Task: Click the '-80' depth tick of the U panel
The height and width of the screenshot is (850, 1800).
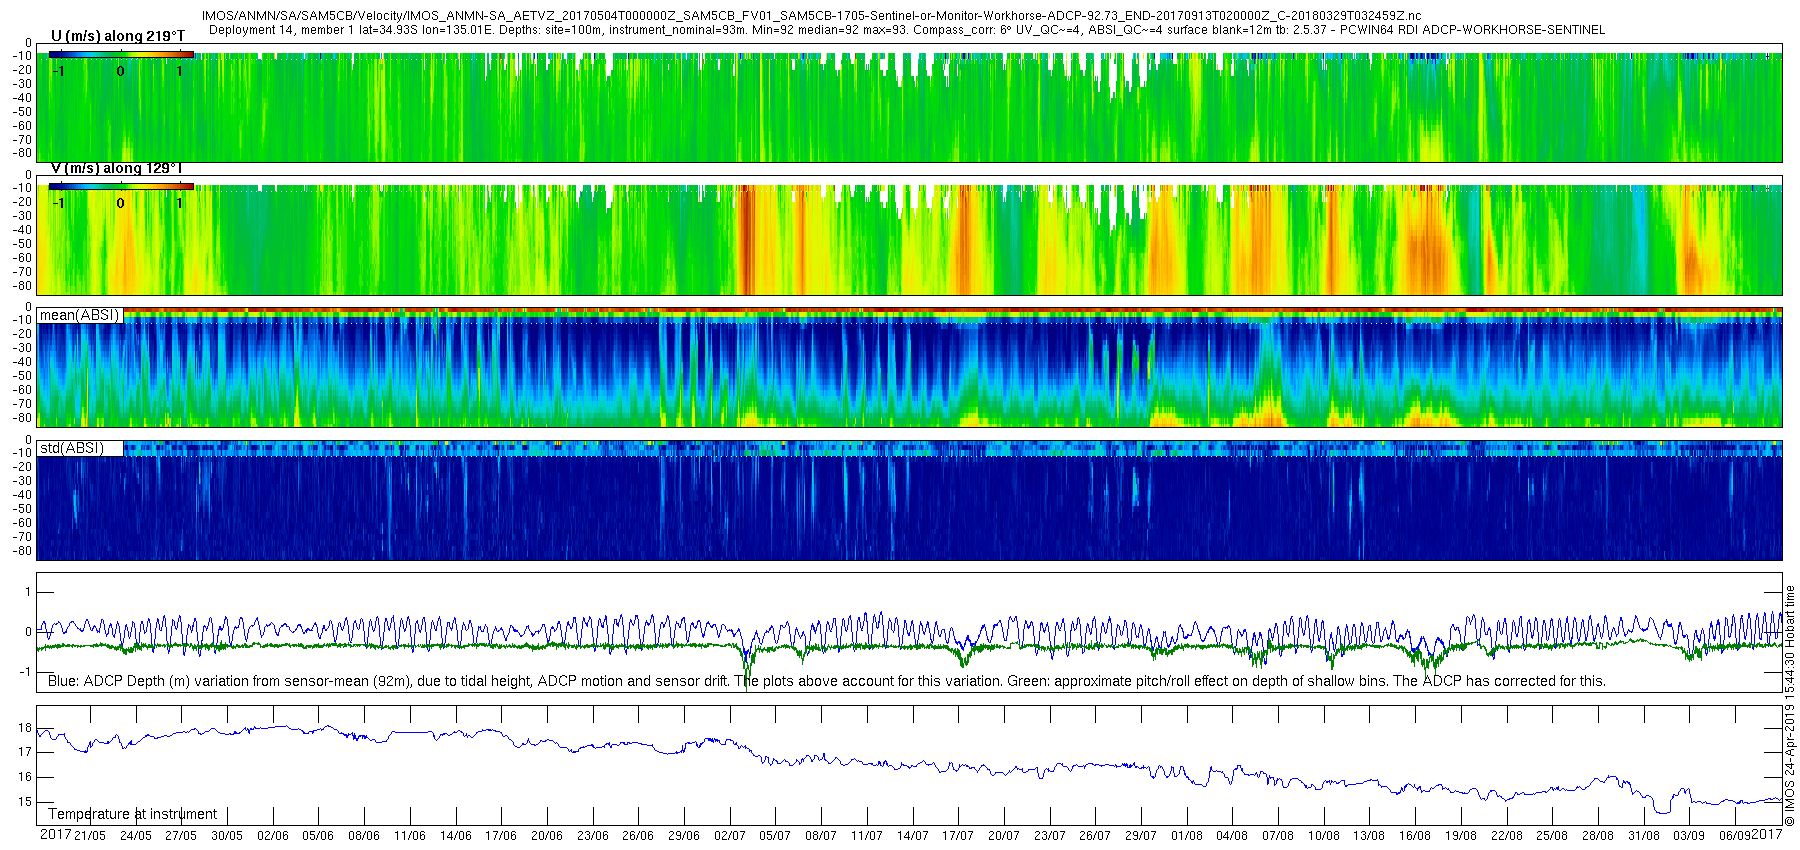Action: pyautogui.click(x=22, y=153)
